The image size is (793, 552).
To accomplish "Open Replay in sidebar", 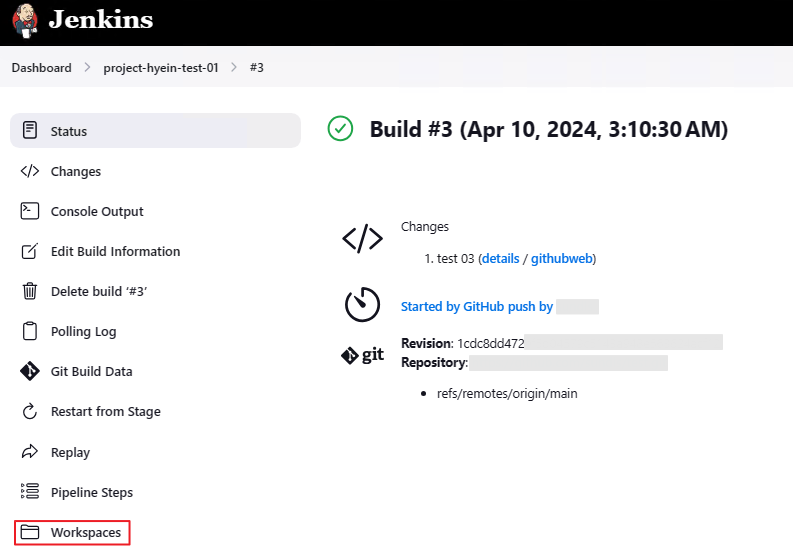I will [70, 452].
